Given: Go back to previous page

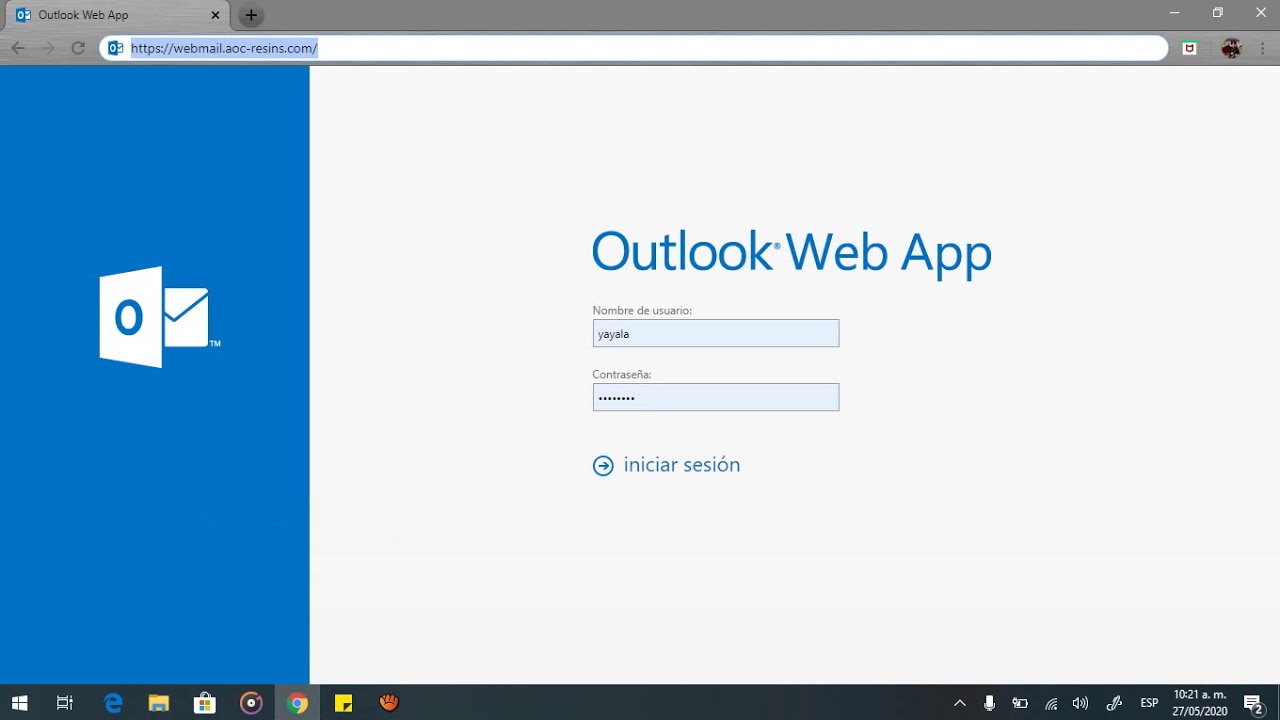Looking at the screenshot, I should pyautogui.click(x=18, y=48).
